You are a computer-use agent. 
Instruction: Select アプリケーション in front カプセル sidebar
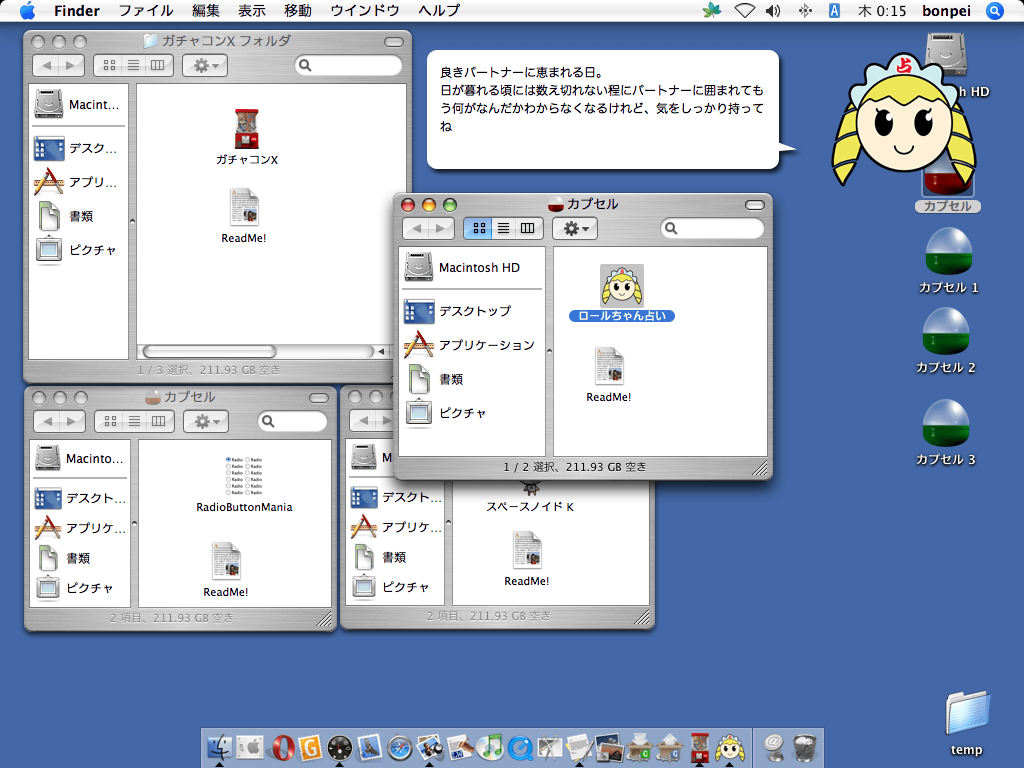(x=472, y=345)
